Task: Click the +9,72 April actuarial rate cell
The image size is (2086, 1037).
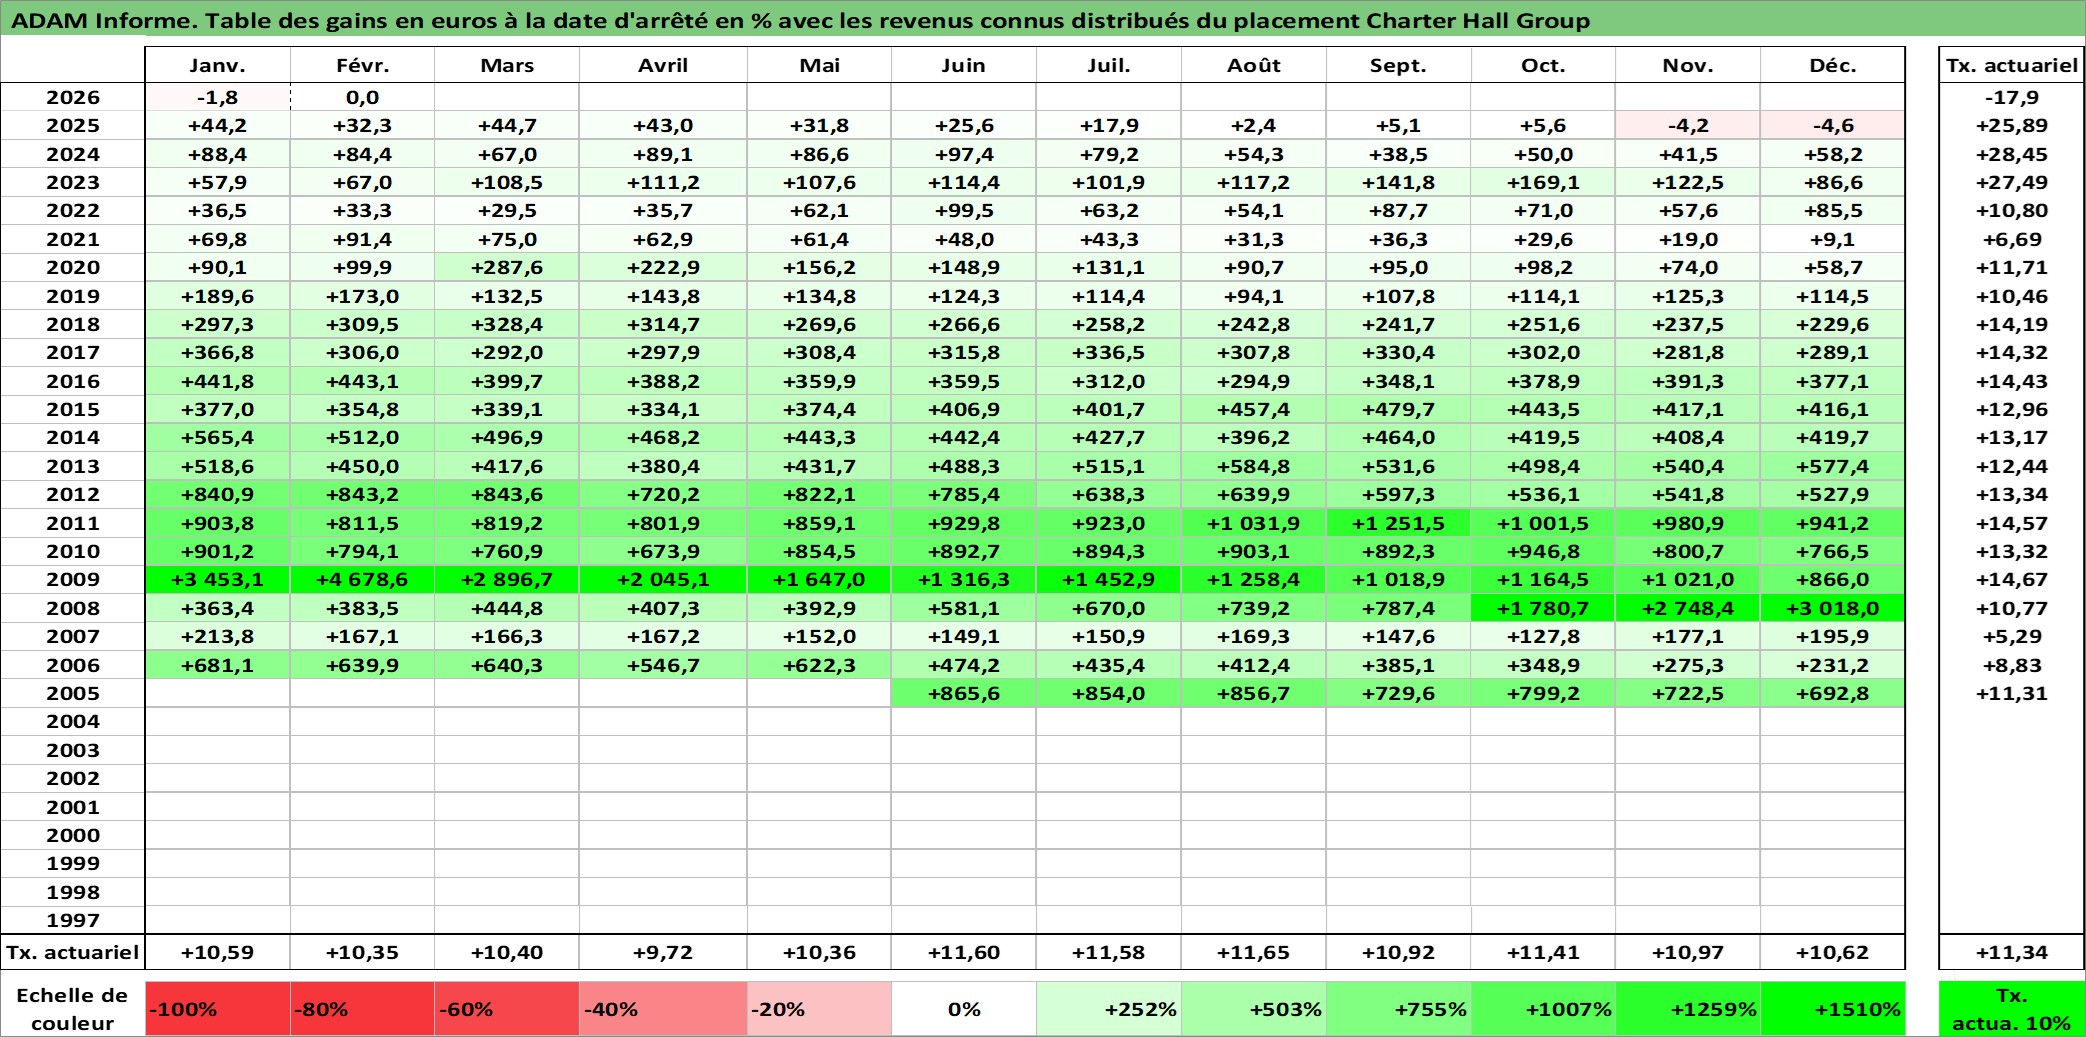Action: tap(663, 952)
